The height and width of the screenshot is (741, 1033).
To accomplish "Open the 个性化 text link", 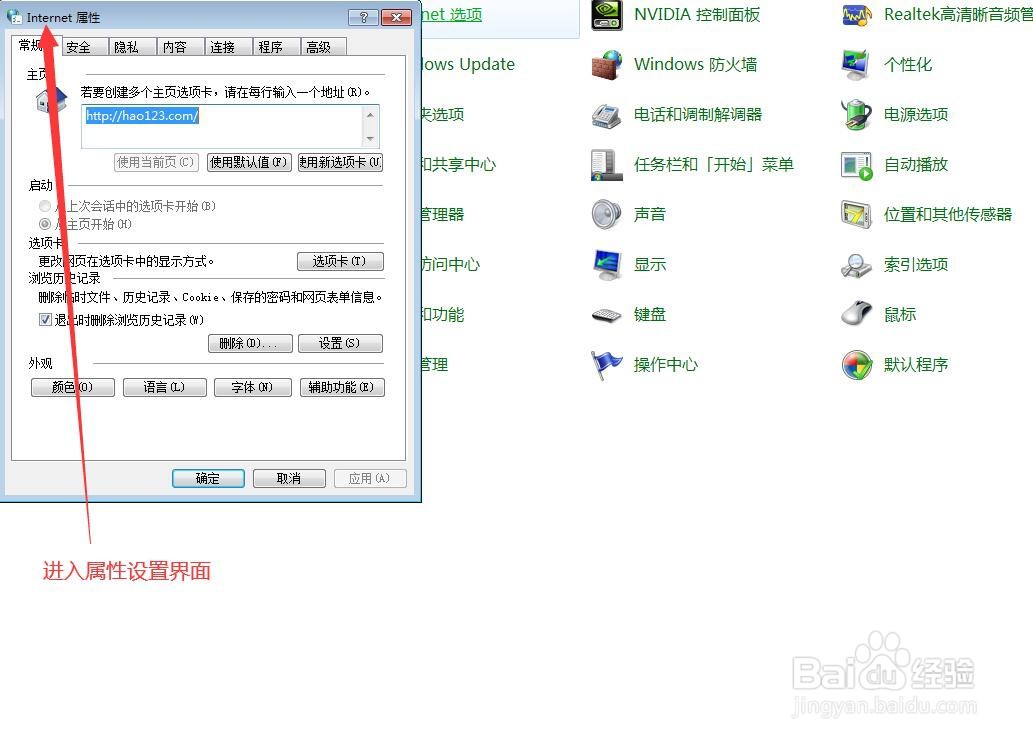I will 908,65.
